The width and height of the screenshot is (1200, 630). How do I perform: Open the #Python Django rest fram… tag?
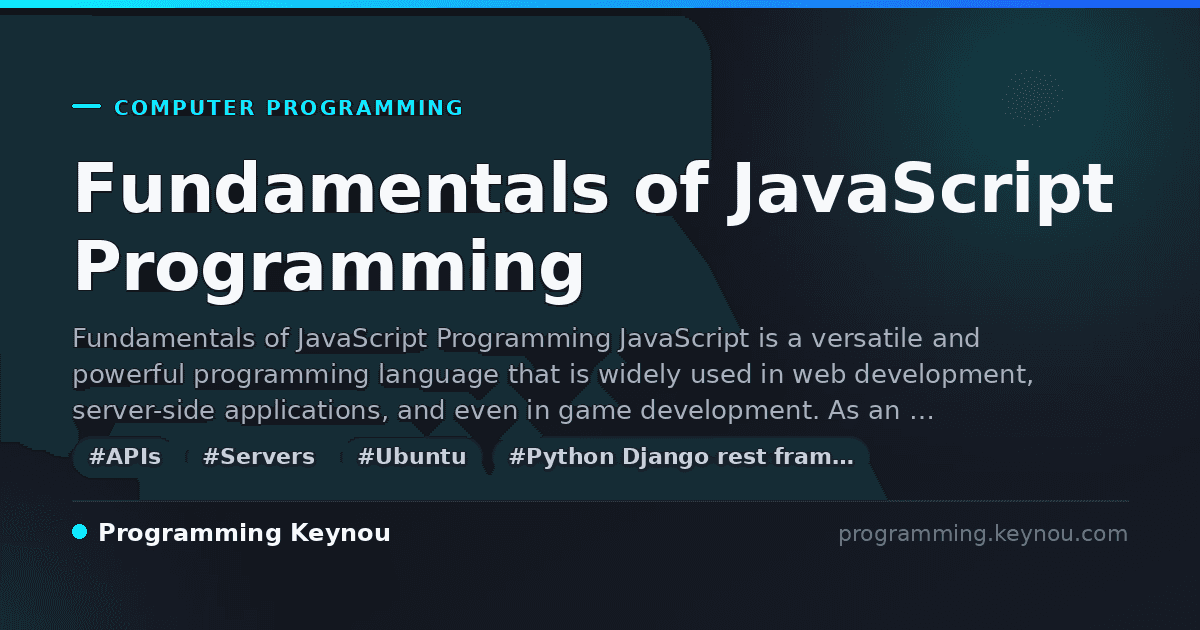681,457
